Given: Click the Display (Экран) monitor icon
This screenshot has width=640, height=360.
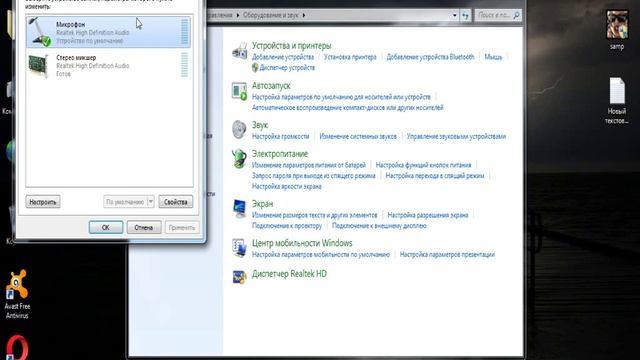Looking at the screenshot, I should click(x=239, y=209).
